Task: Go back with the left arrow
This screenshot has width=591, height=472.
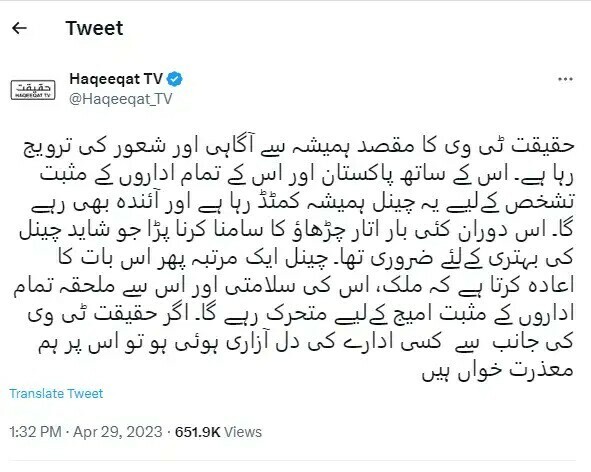Action: click(19, 28)
